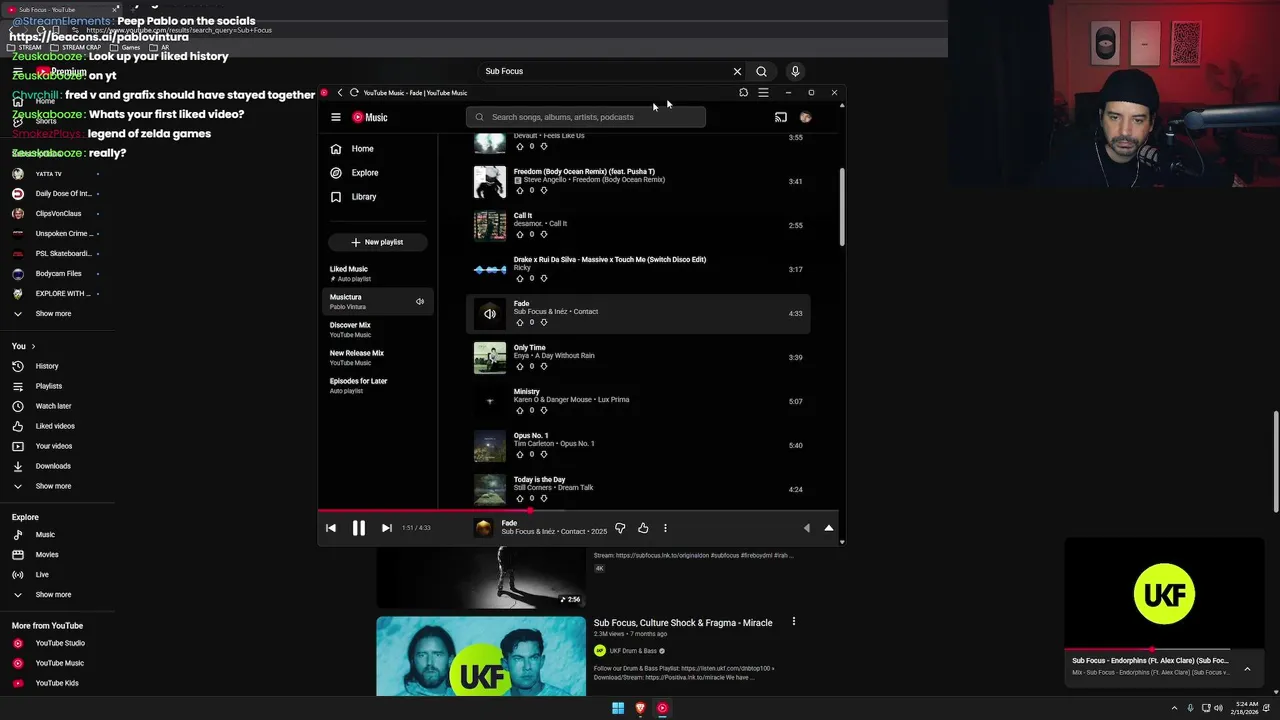The width and height of the screenshot is (1280, 720).
Task: Downvote the song Today is the Day
Action: [544, 498]
